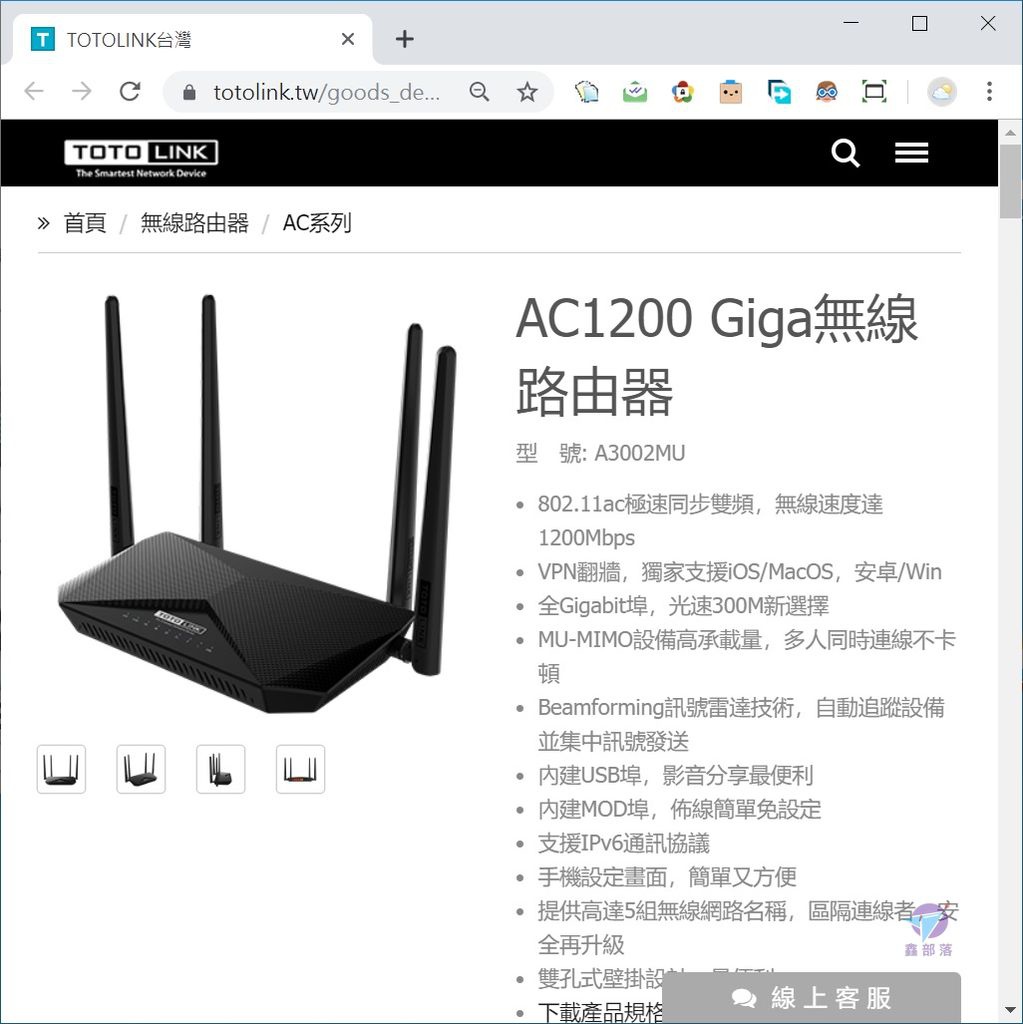
Task: Reload the page
Action: [130, 91]
